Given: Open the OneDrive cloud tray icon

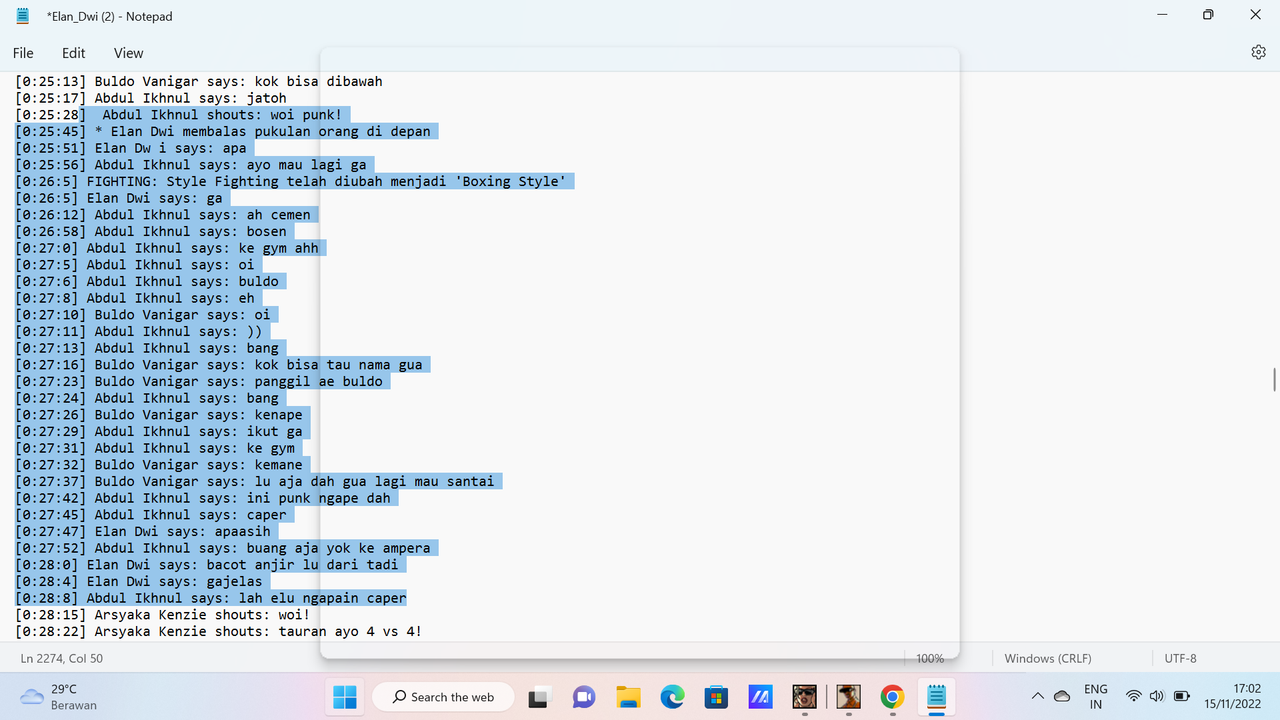Looking at the screenshot, I should tap(1062, 696).
